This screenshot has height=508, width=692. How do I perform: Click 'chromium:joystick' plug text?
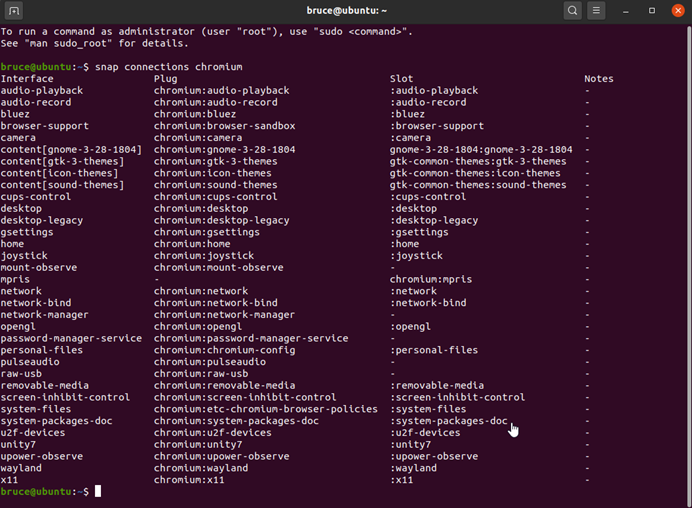(204, 256)
